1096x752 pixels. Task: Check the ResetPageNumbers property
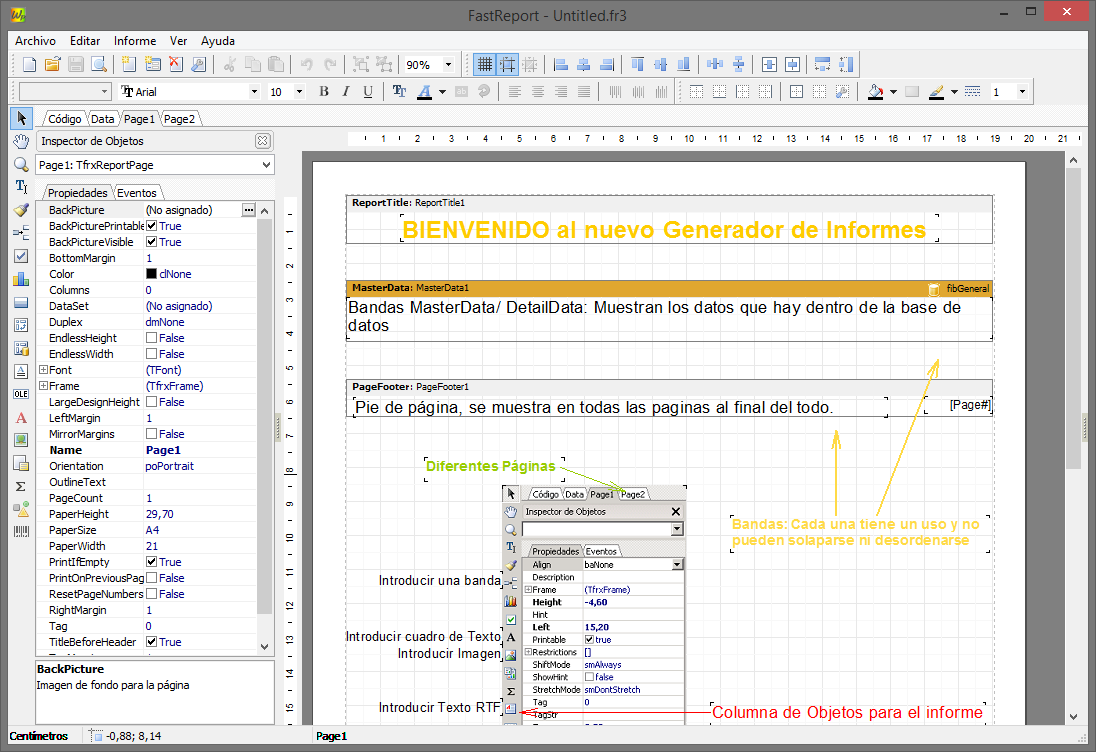click(151, 594)
